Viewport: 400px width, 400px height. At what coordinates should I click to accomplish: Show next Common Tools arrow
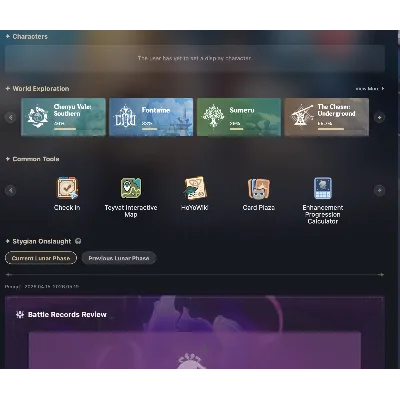pyautogui.click(x=379, y=190)
